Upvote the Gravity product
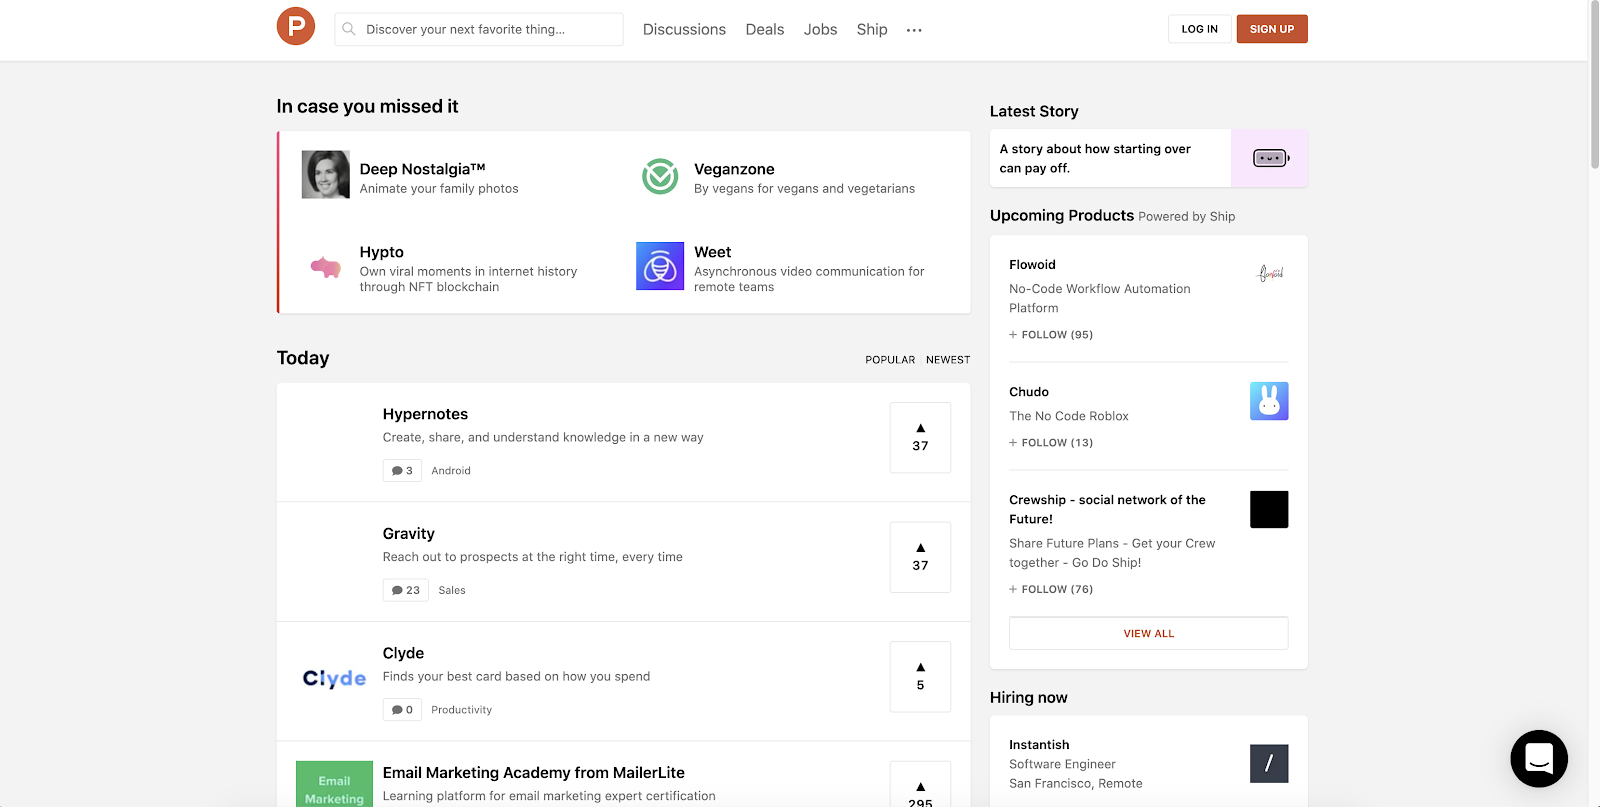This screenshot has height=807, width=1600. pos(920,557)
